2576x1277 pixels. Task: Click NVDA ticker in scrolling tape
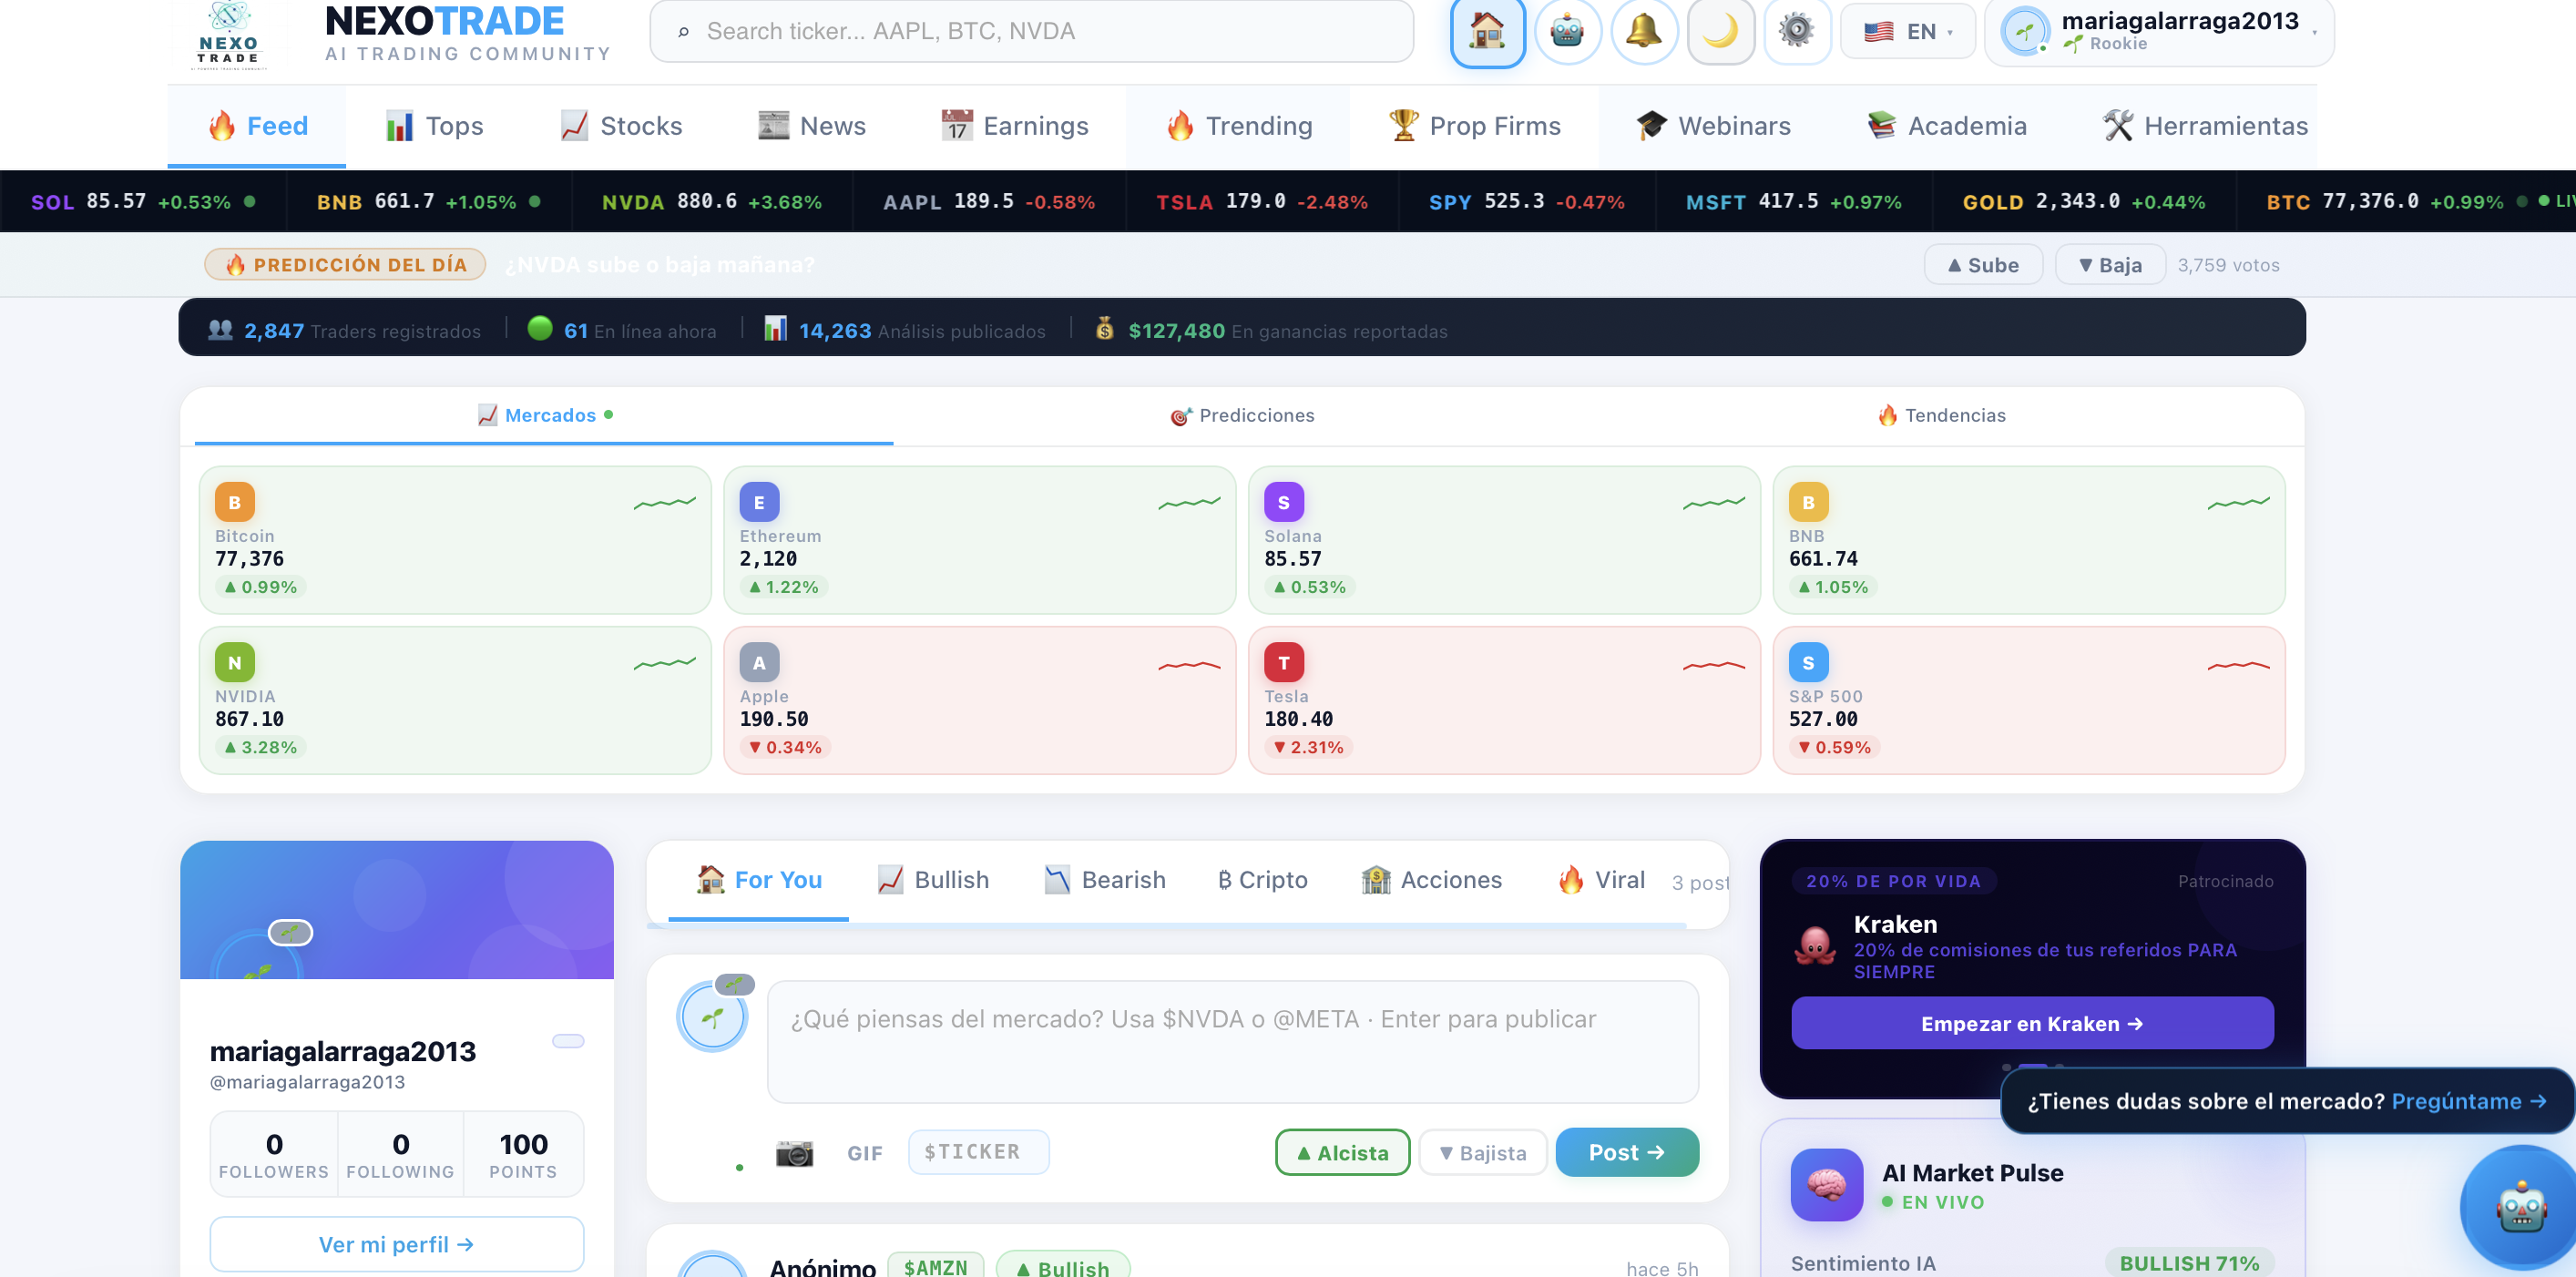click(711, 201)
